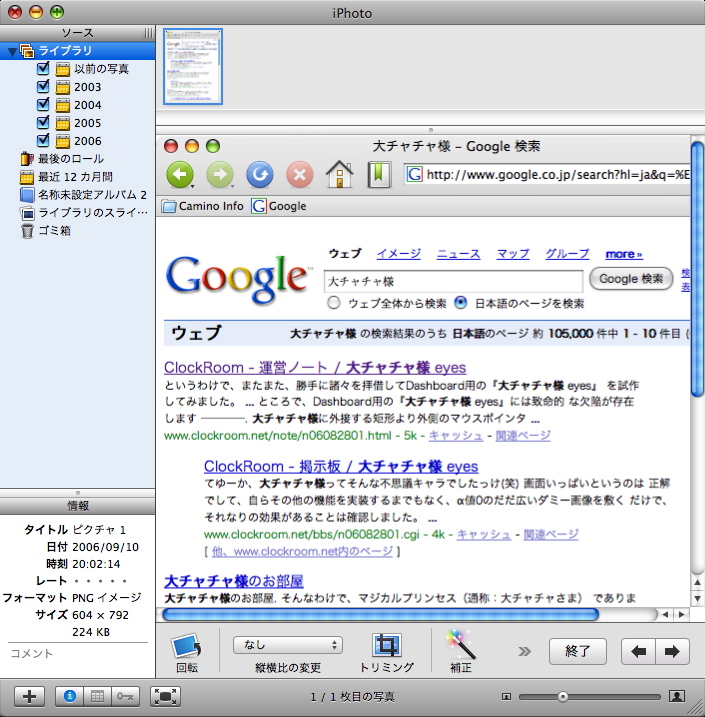
Task: Select the photo thumbnail in strip
Action: (193, 67)
